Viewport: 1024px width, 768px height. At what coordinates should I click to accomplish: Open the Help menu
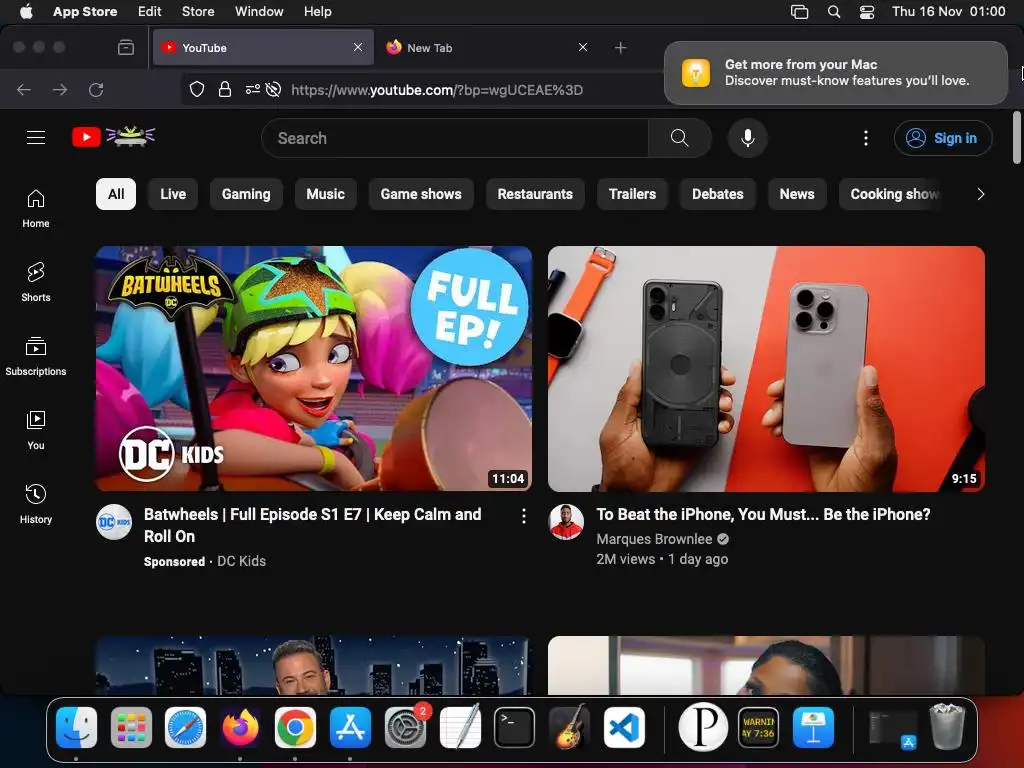pos(317,11)
